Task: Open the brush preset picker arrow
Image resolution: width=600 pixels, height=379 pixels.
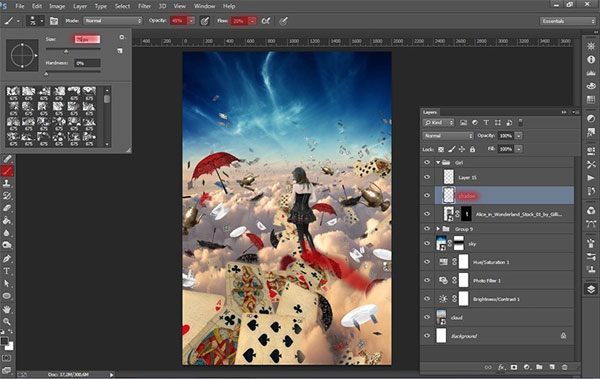Action: 42,21
